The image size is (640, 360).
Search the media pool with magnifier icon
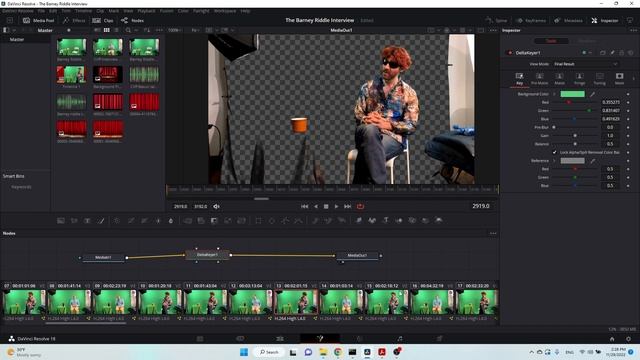pyautogui.click(x=128, y=30)
